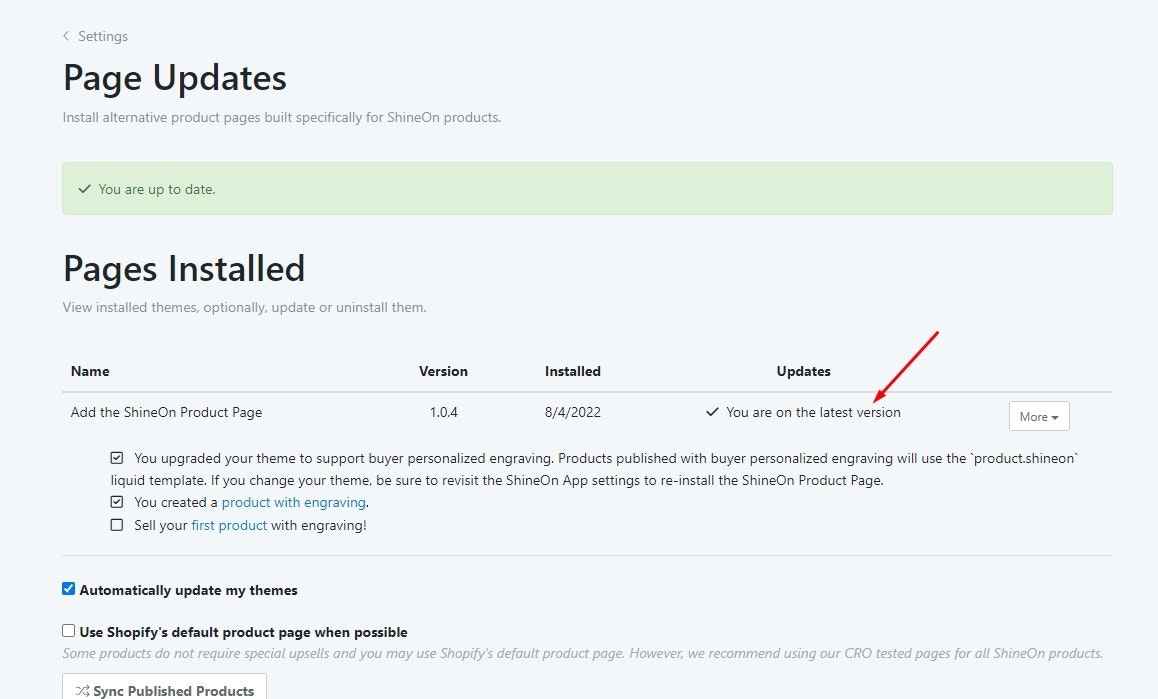Click the 'Automatically update my themes' label
Image resolution: width=1158 pixels, height=699 pixels.
point(188,590)
